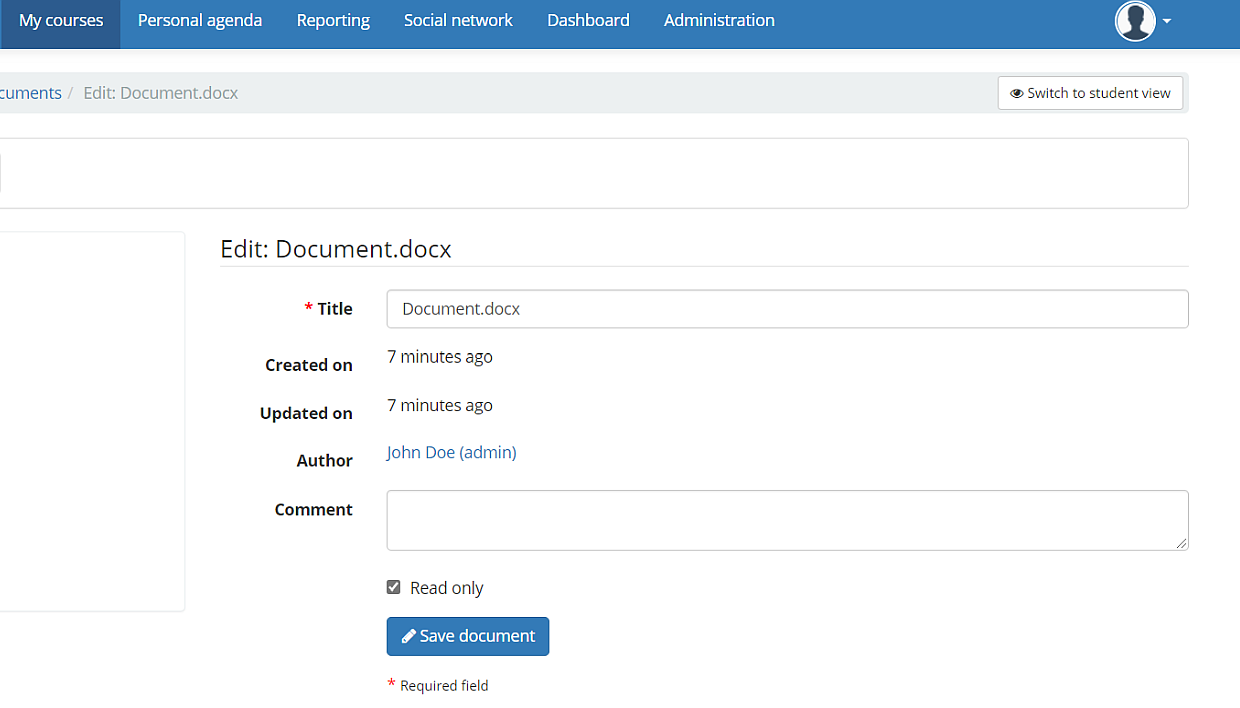Open the Reporting section

point(333,19)
